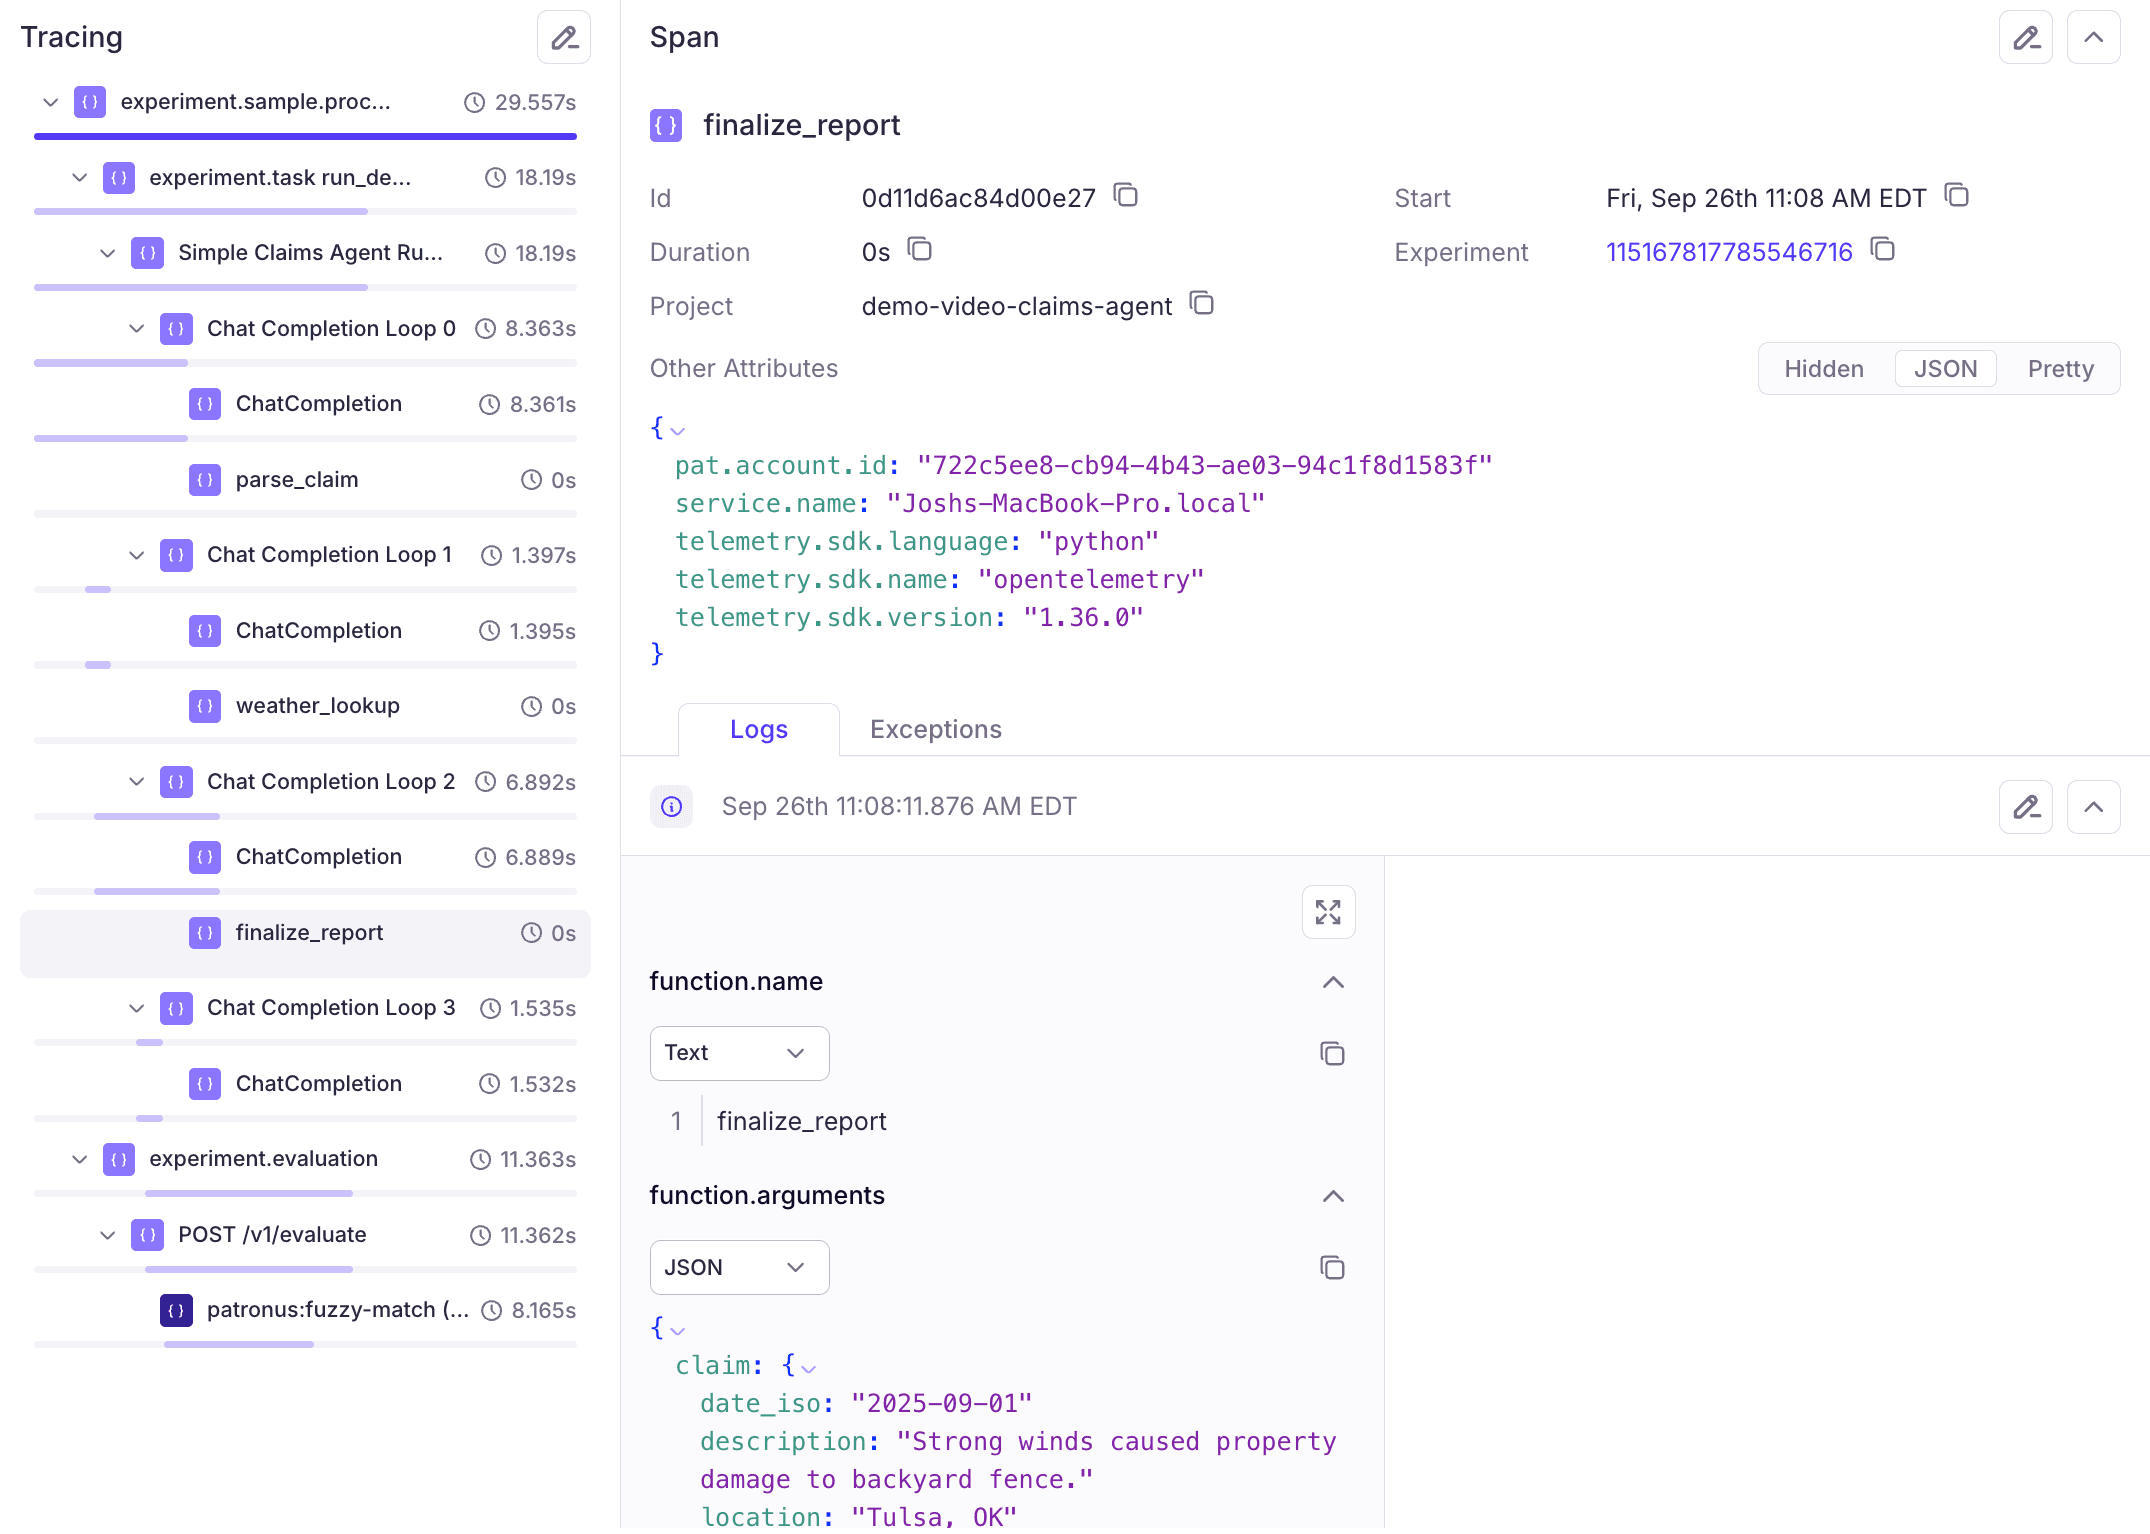
Task: Switch attributes view to Hidden
Action: tap(1824, 369)
